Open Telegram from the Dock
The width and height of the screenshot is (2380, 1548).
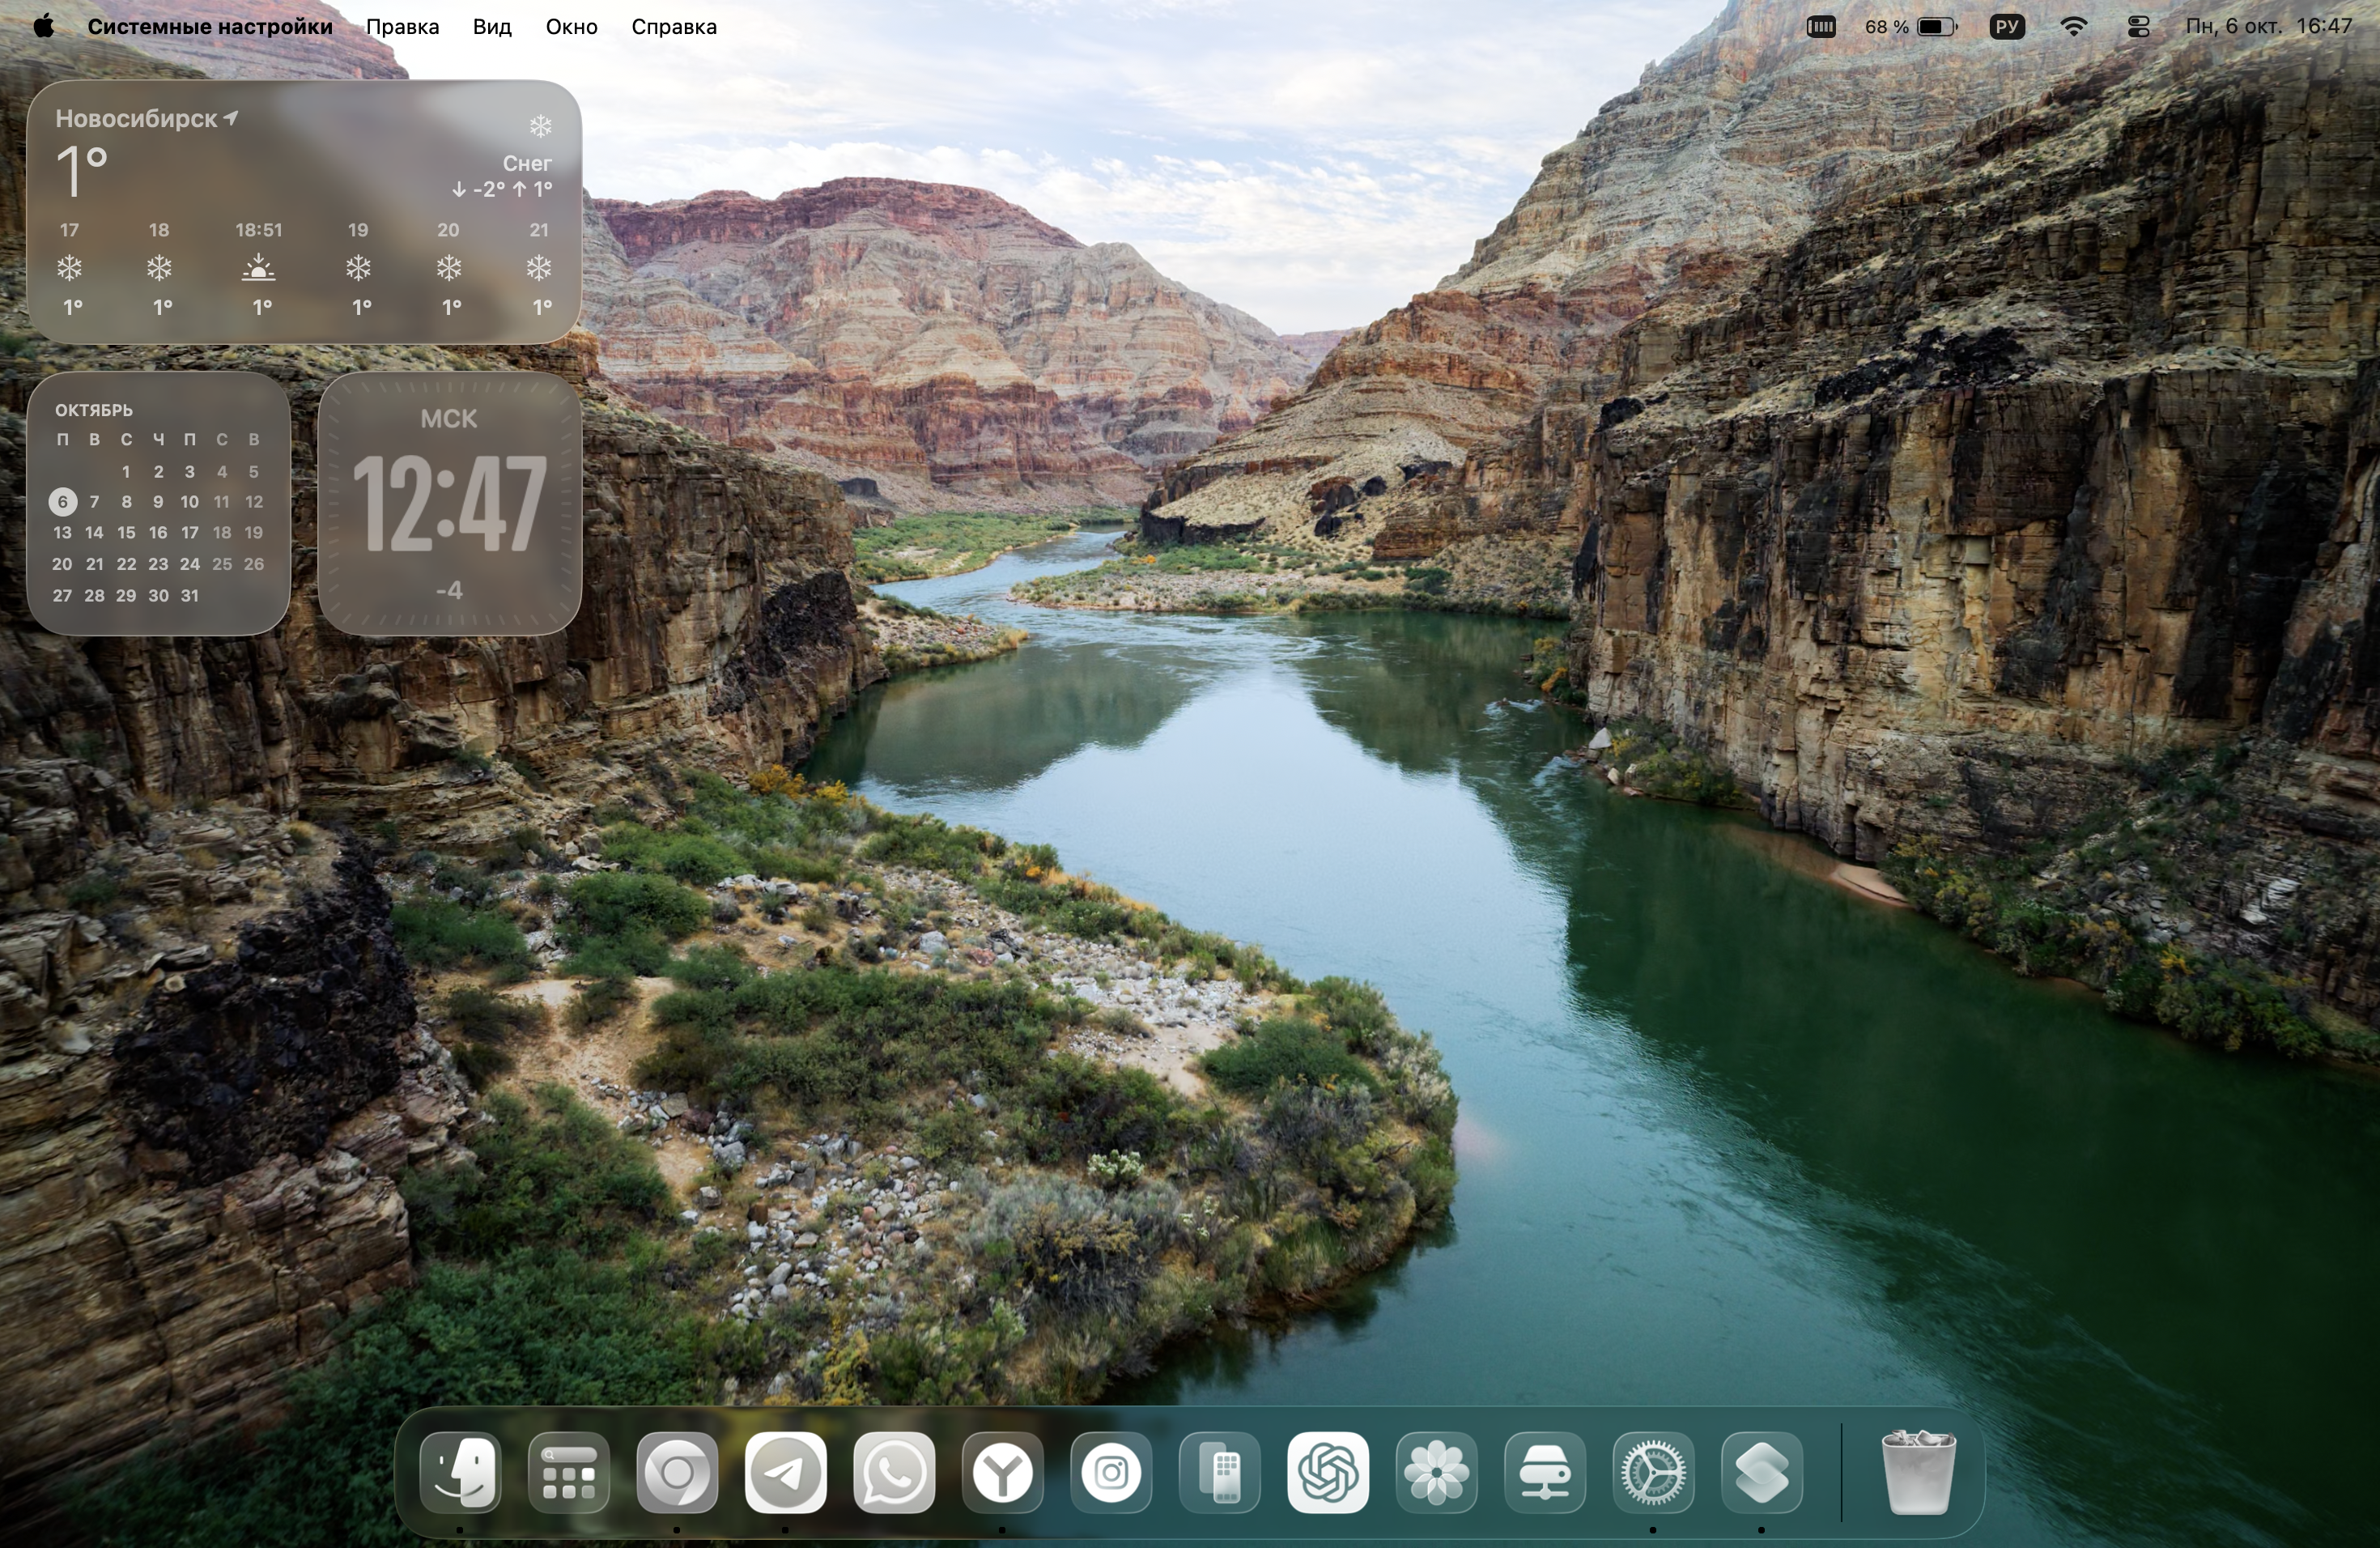tap(785, 1472)
